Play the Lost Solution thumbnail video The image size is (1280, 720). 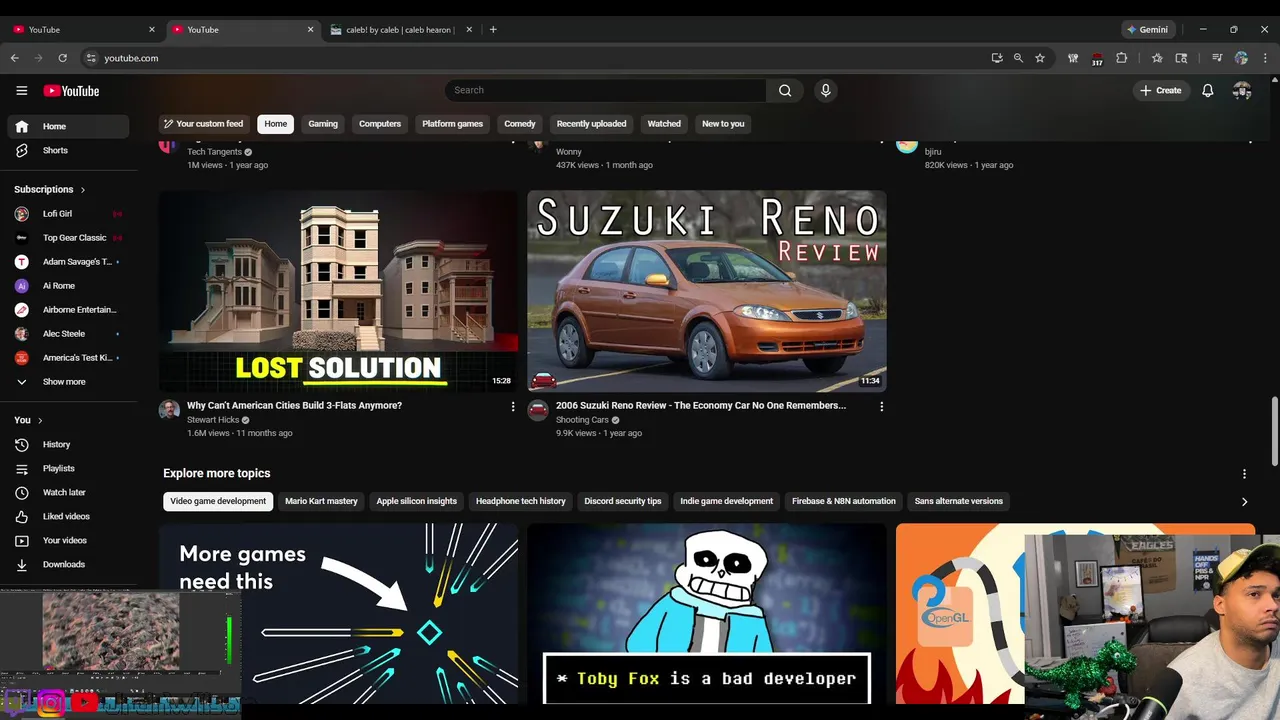(x=338, y=291)
